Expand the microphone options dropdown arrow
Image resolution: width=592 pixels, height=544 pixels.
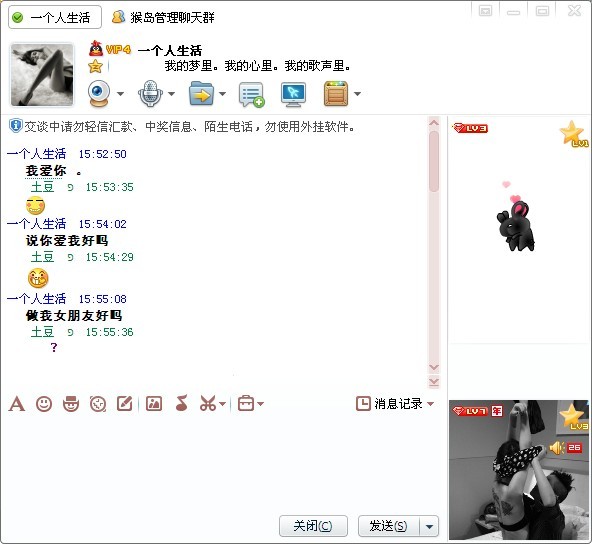click(171, 94)
